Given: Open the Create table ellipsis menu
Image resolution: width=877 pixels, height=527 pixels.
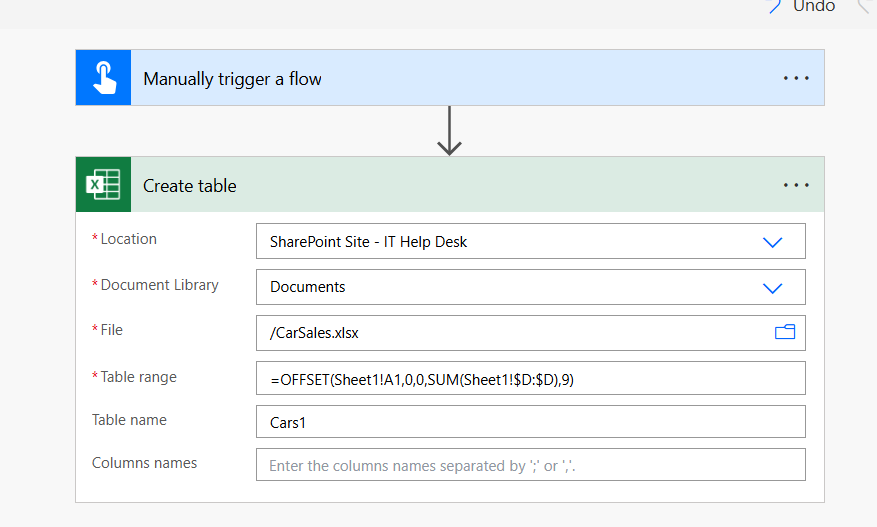Looking at the screenshot, I should click(x=796, y=185).
